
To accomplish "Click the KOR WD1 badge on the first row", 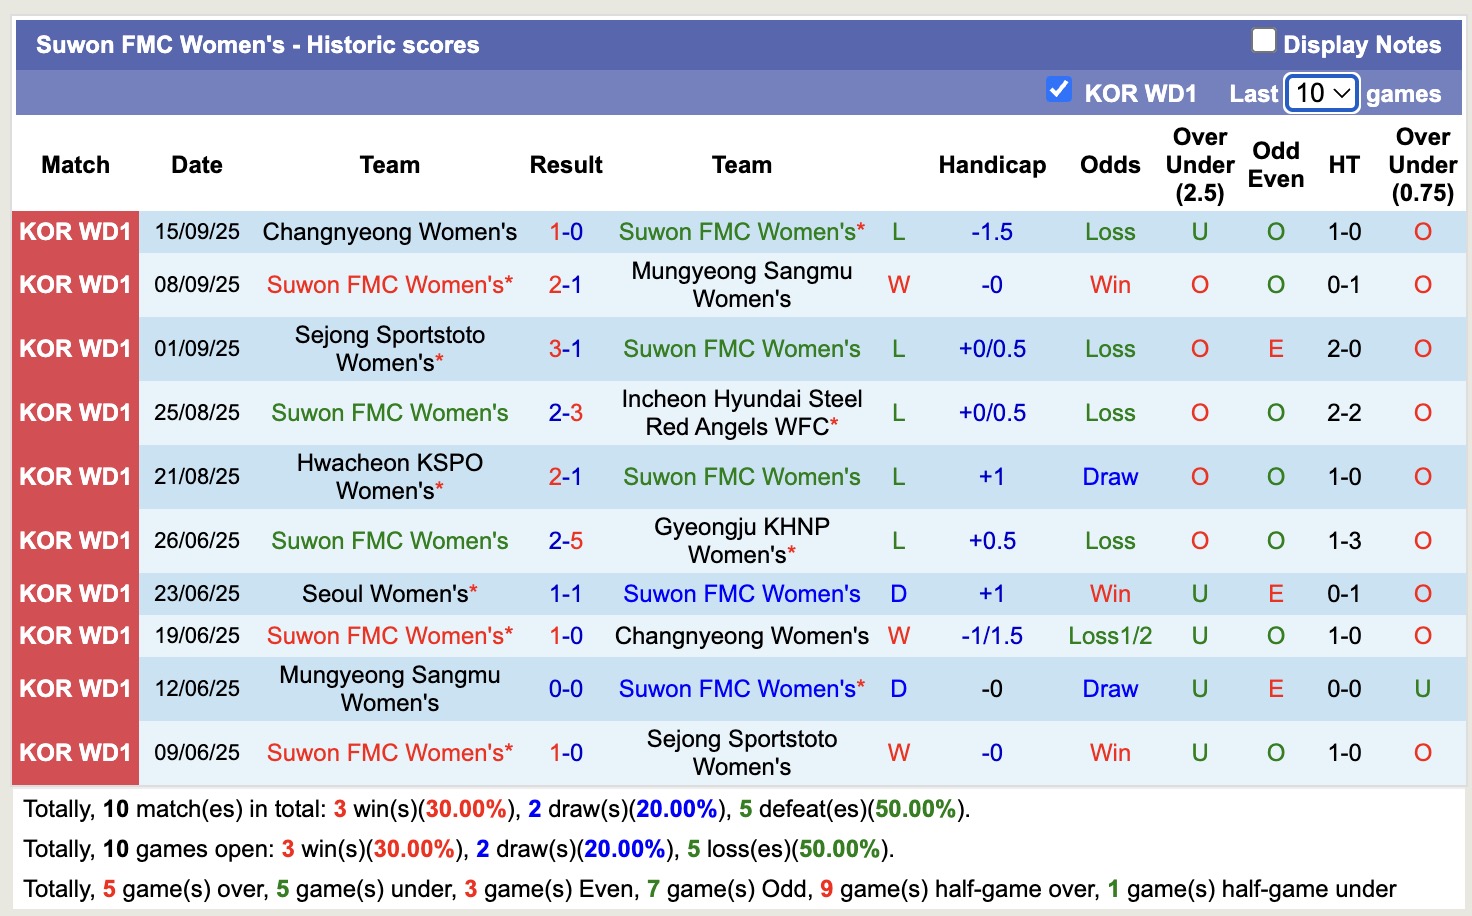I will (x=74, y=231).
